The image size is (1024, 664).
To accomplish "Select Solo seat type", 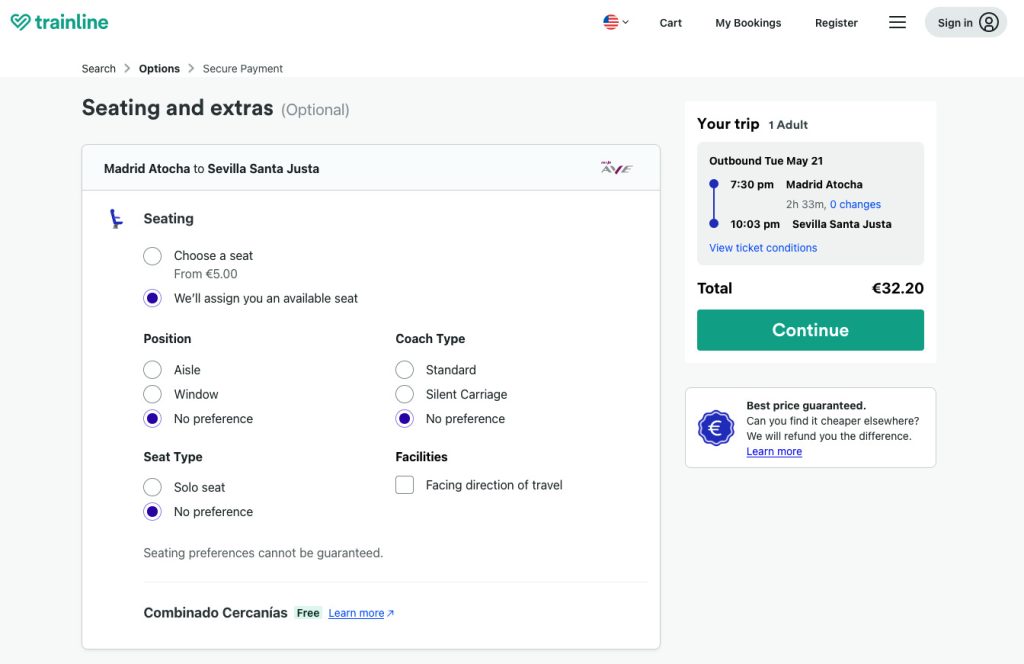I will point(152,487).
